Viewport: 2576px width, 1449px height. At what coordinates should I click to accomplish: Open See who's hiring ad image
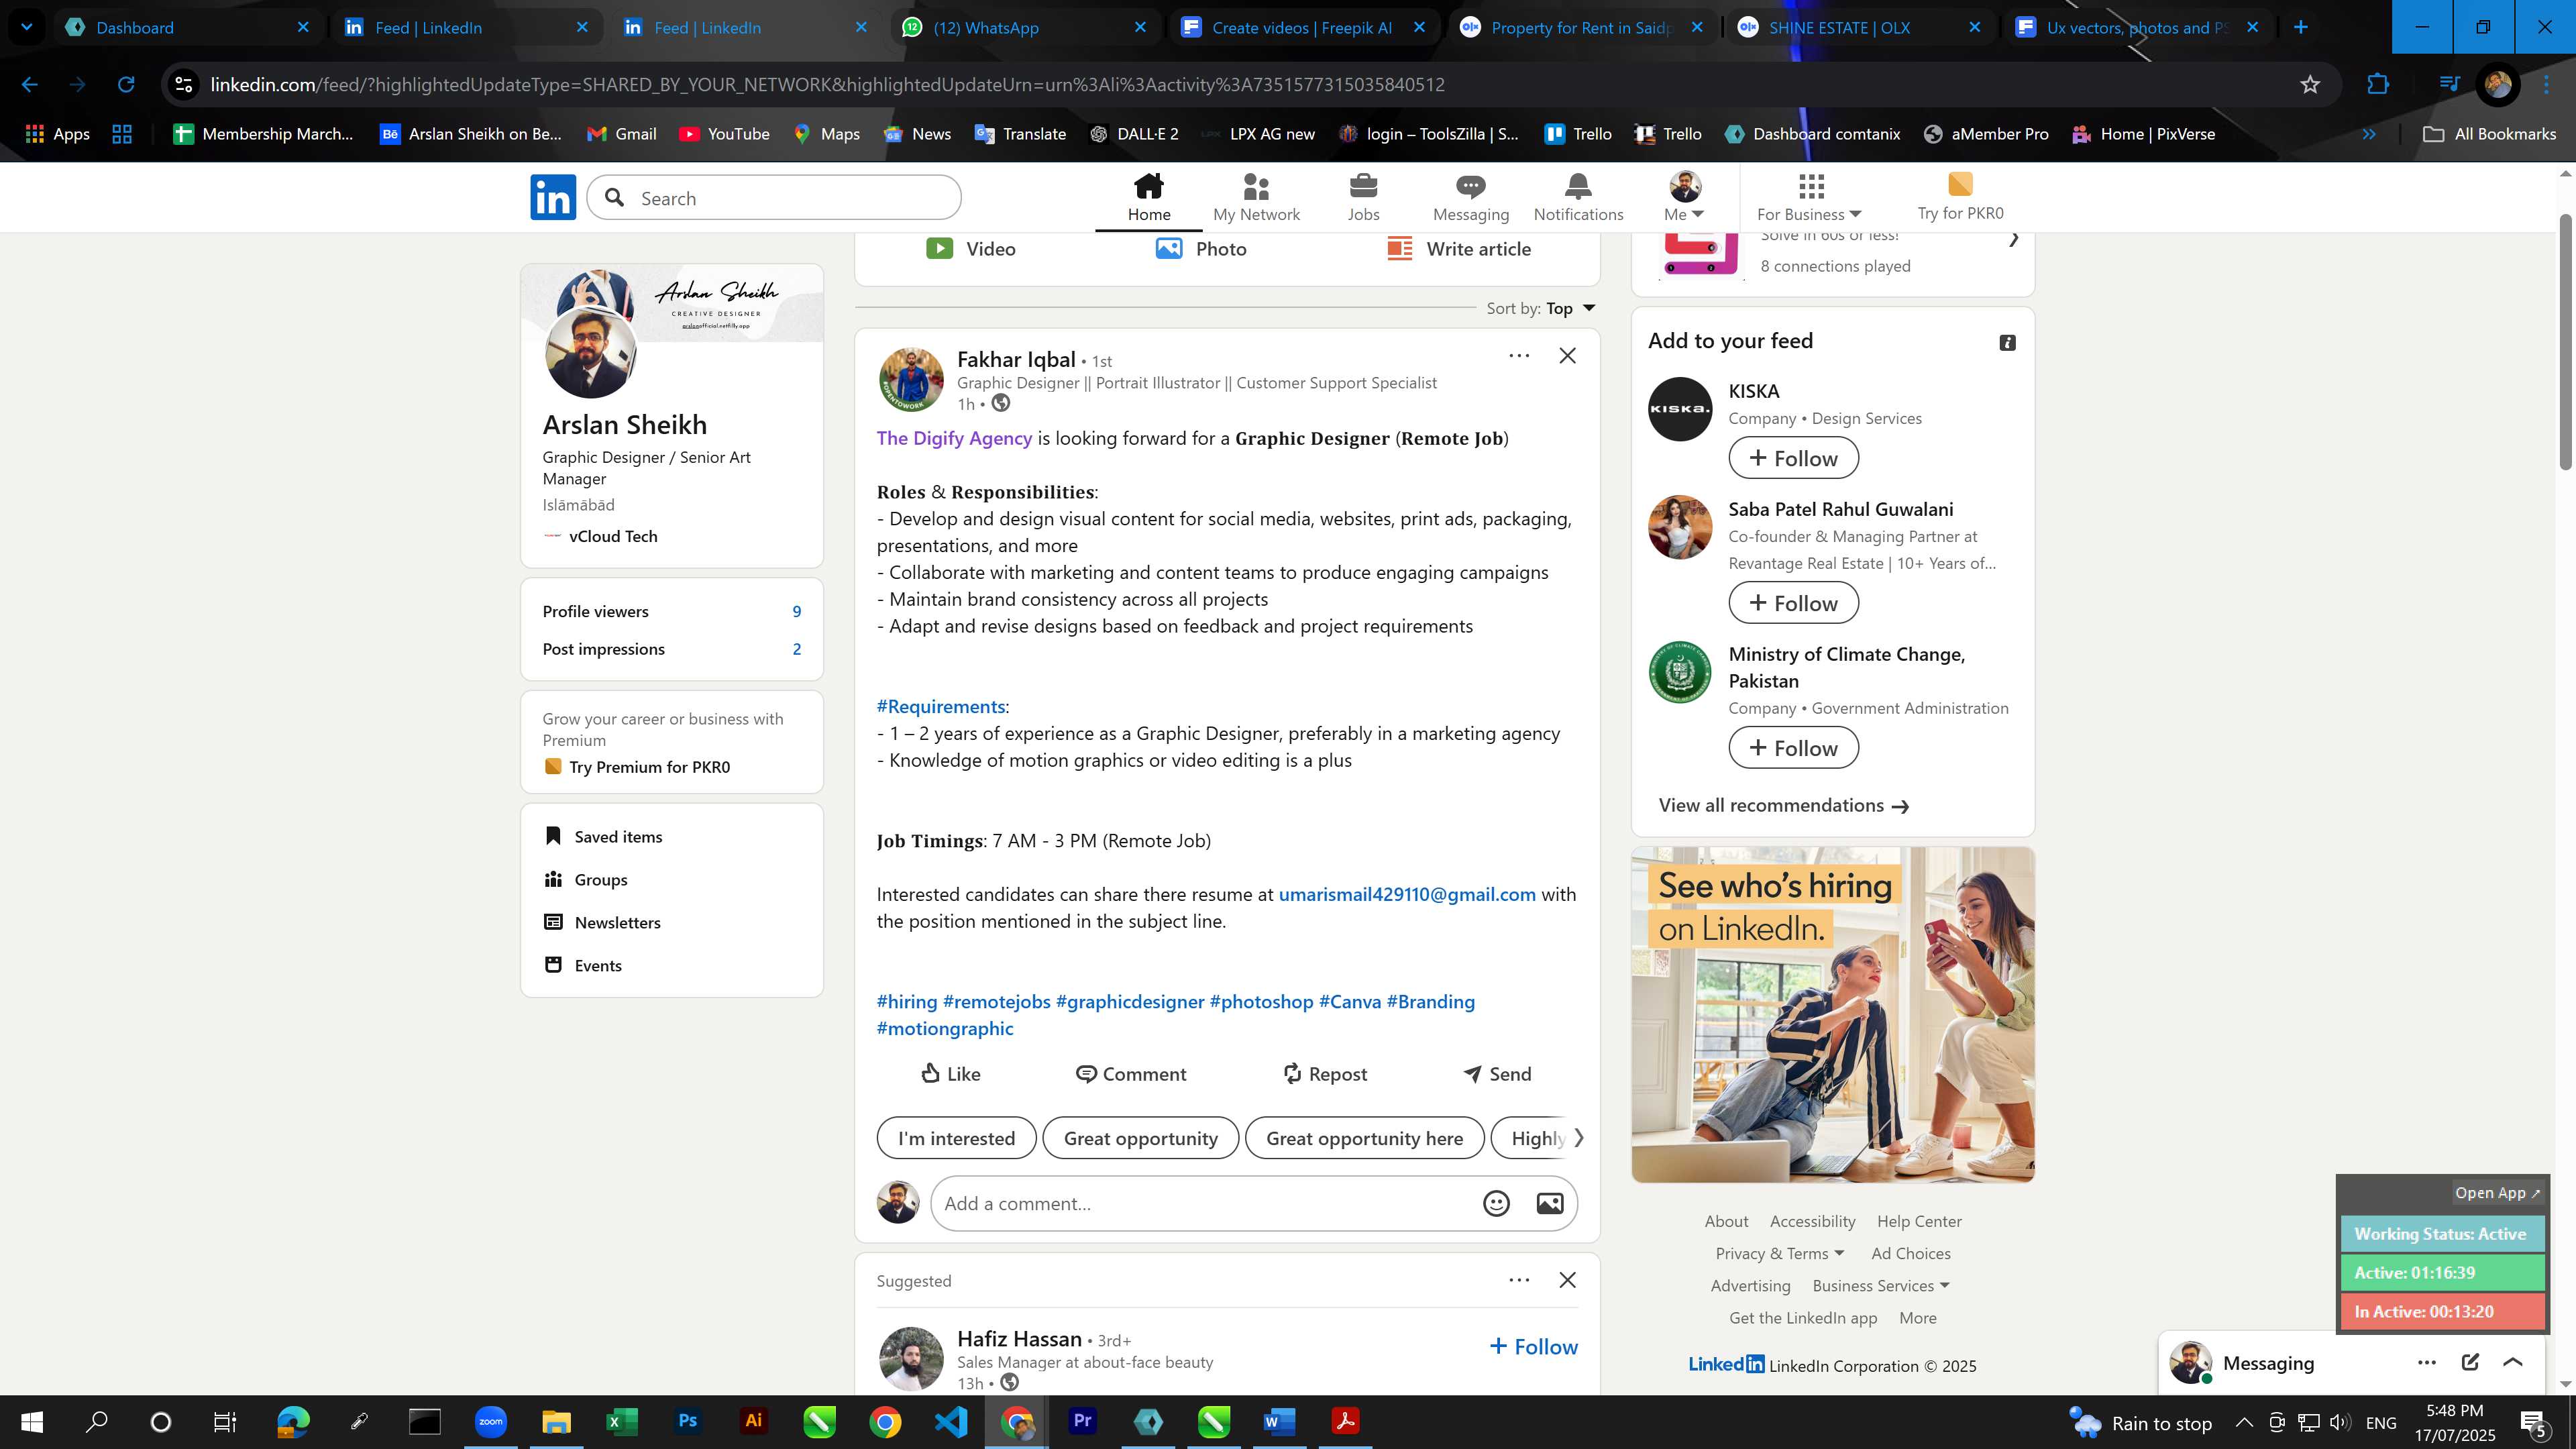point(1832,1014)
